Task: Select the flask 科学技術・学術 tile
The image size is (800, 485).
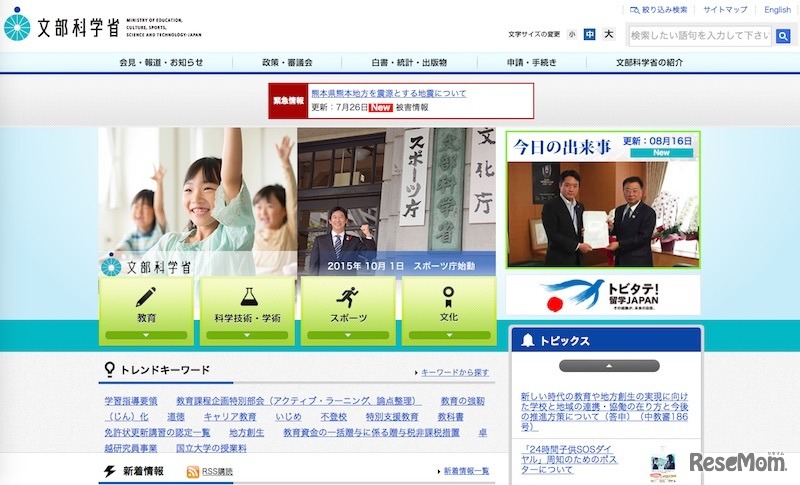Action: (247, 311)
